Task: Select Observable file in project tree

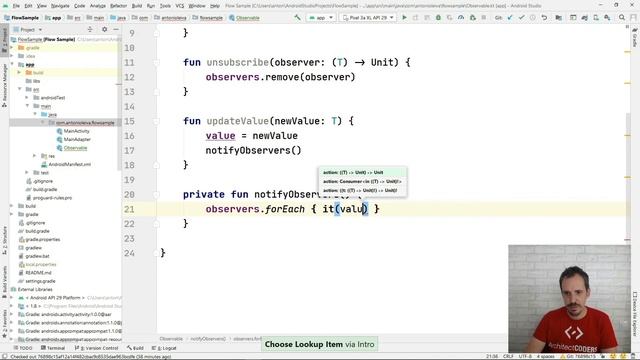Action: (75, 148)
